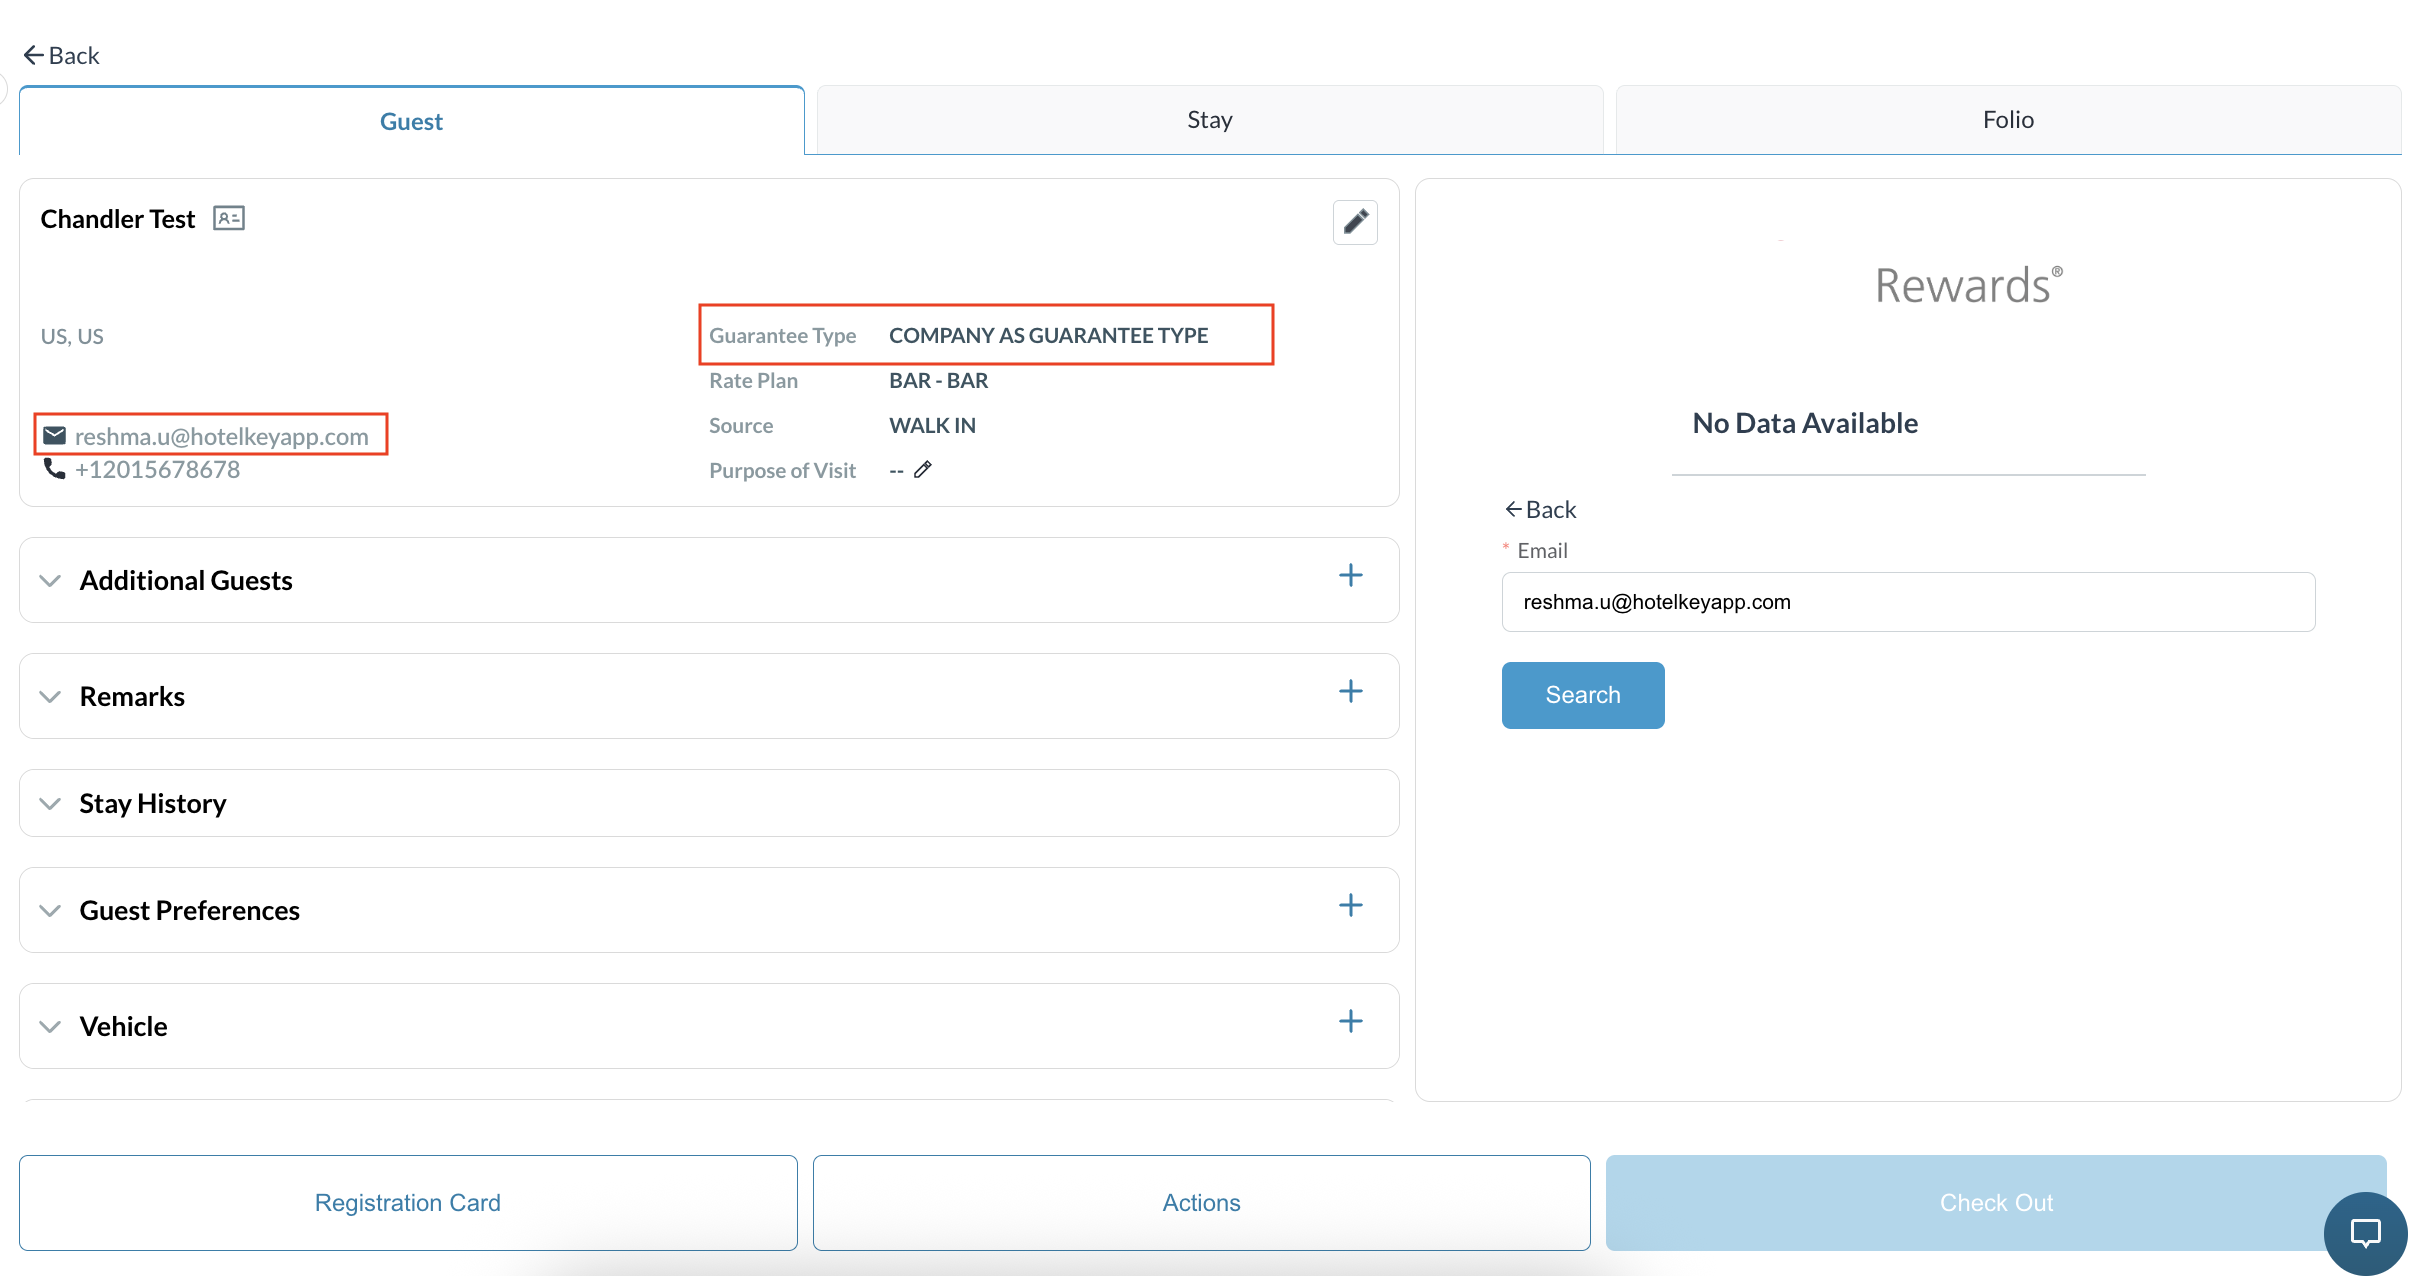The image size is (2420, 1276).
Task: Open the Actions menu button
Action: pyautogui.click(x=1201, y=1203)
